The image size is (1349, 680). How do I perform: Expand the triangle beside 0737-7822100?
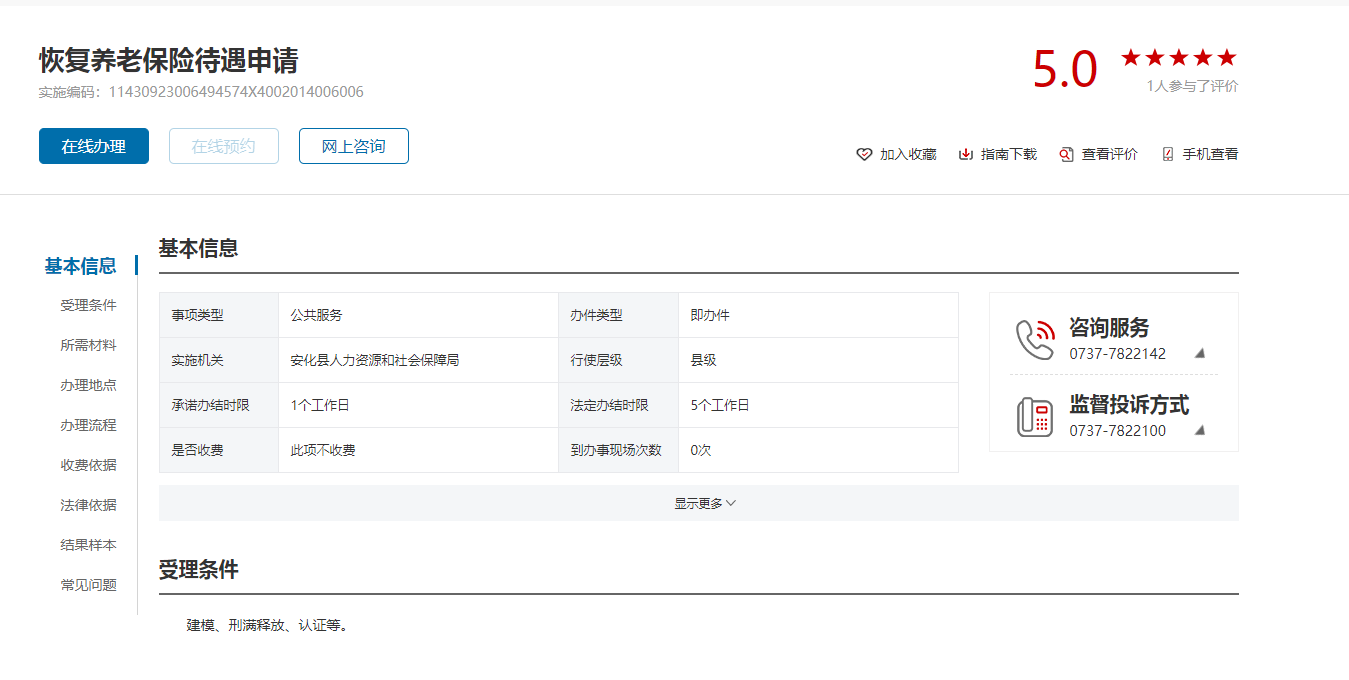click(x=1200, y=431)
